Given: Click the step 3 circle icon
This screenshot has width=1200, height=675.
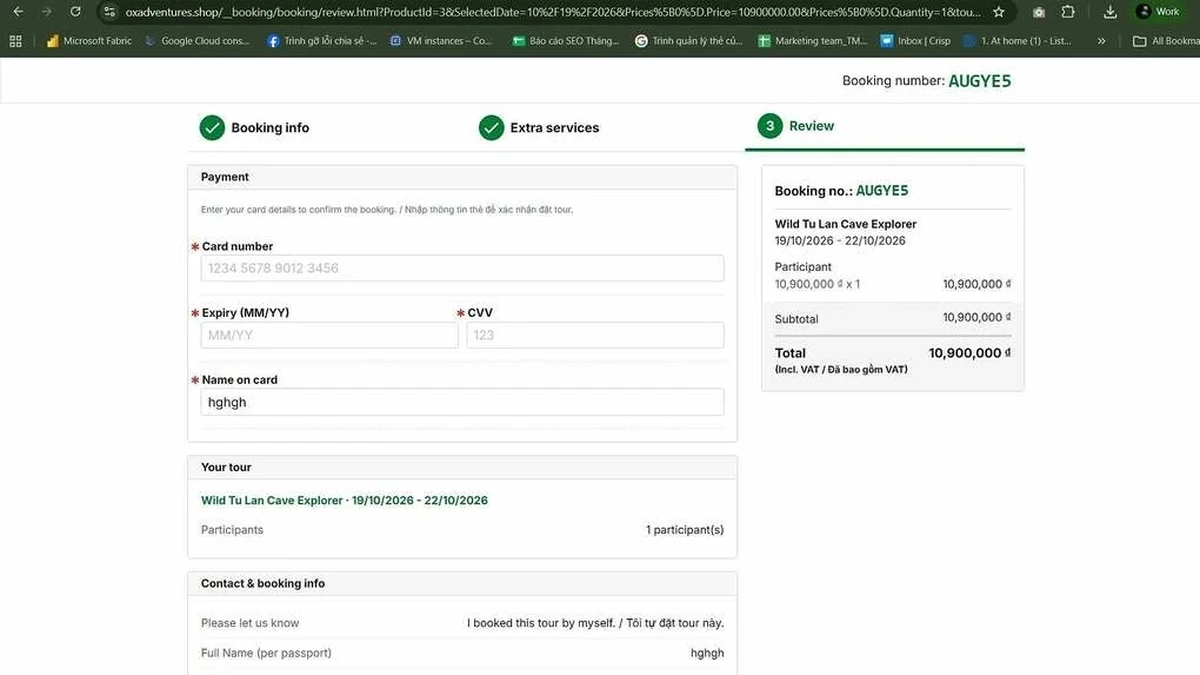Looking at the screenshot, I should 769,126.
